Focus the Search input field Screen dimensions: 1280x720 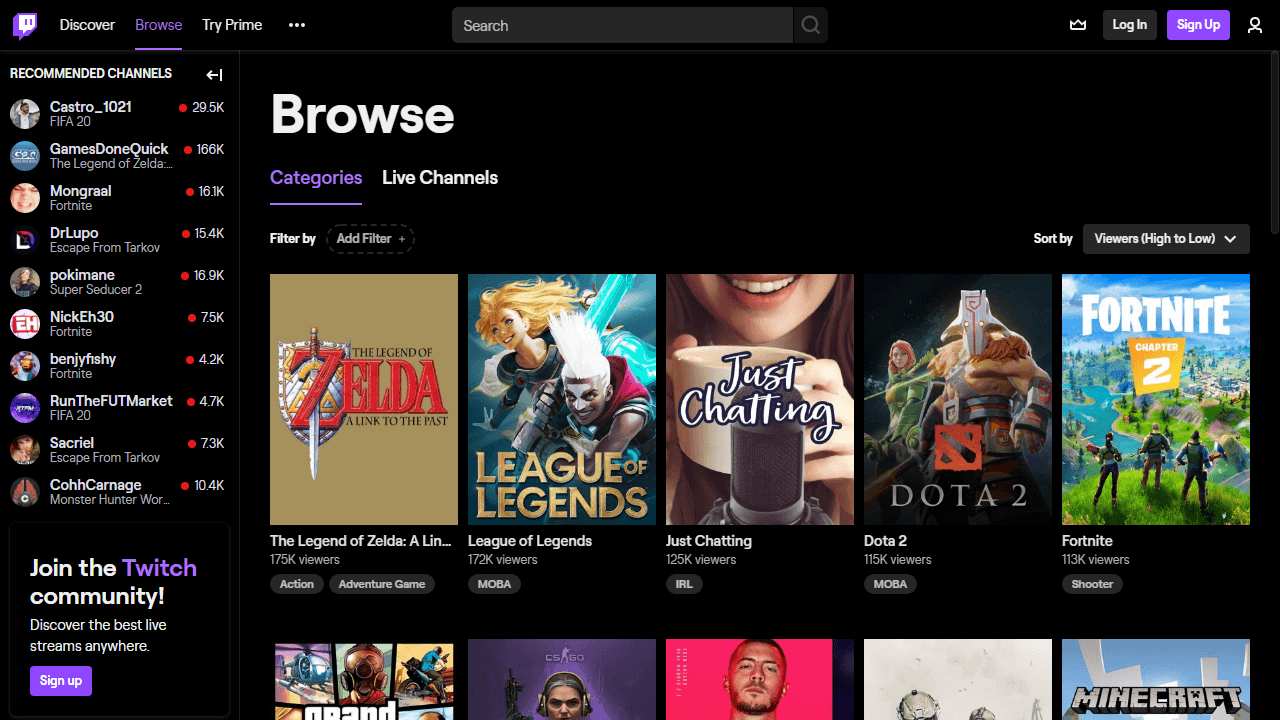[x=623, y=25]
